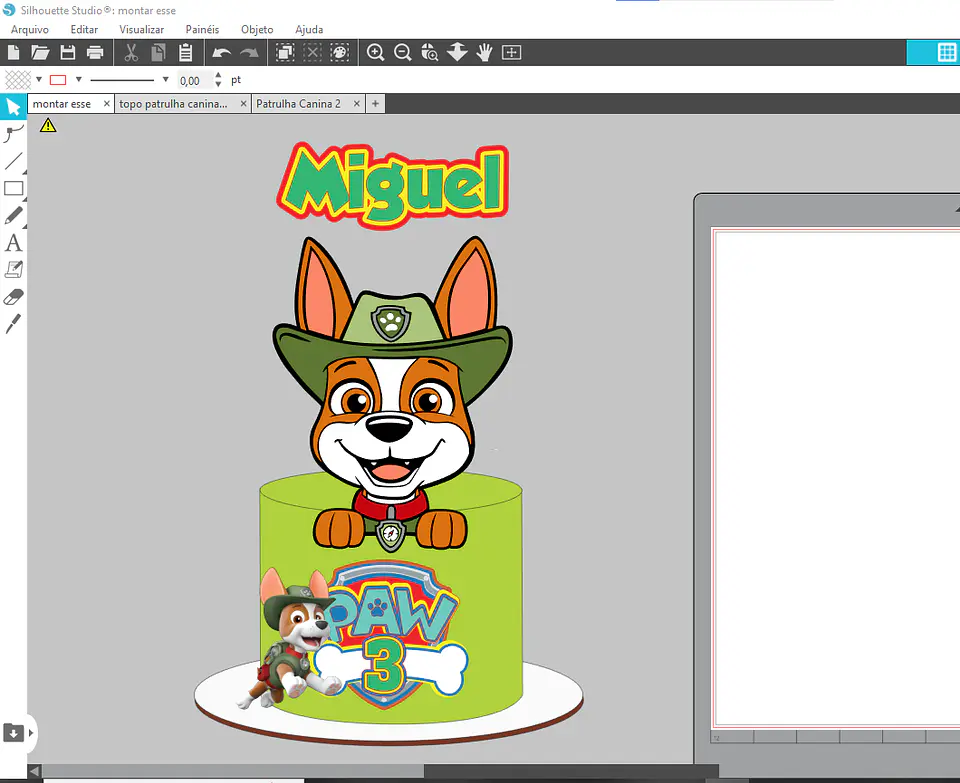Click the Zoom Selection icon
960x783 pixels.
tap(430, 53)
